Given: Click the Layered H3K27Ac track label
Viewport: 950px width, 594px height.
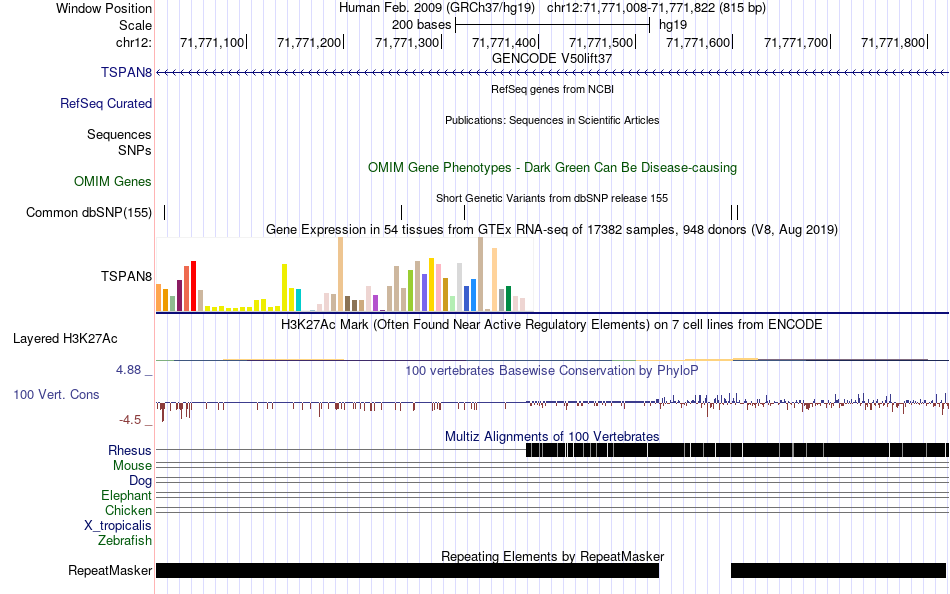Looking at the screenshot, I should 65,339.
